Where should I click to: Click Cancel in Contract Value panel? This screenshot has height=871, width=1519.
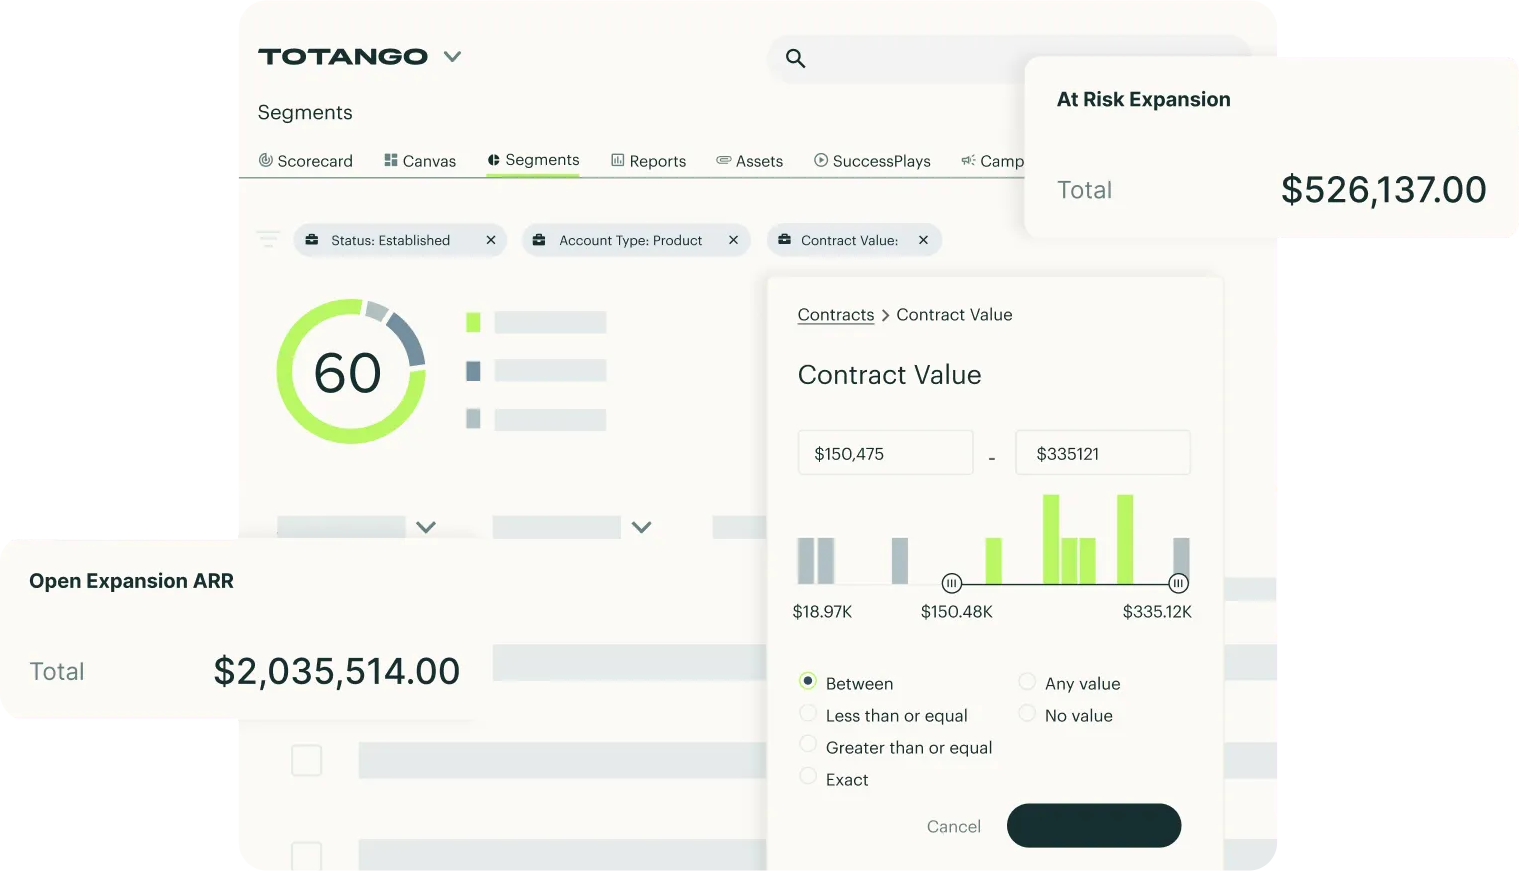pos(954,826)
